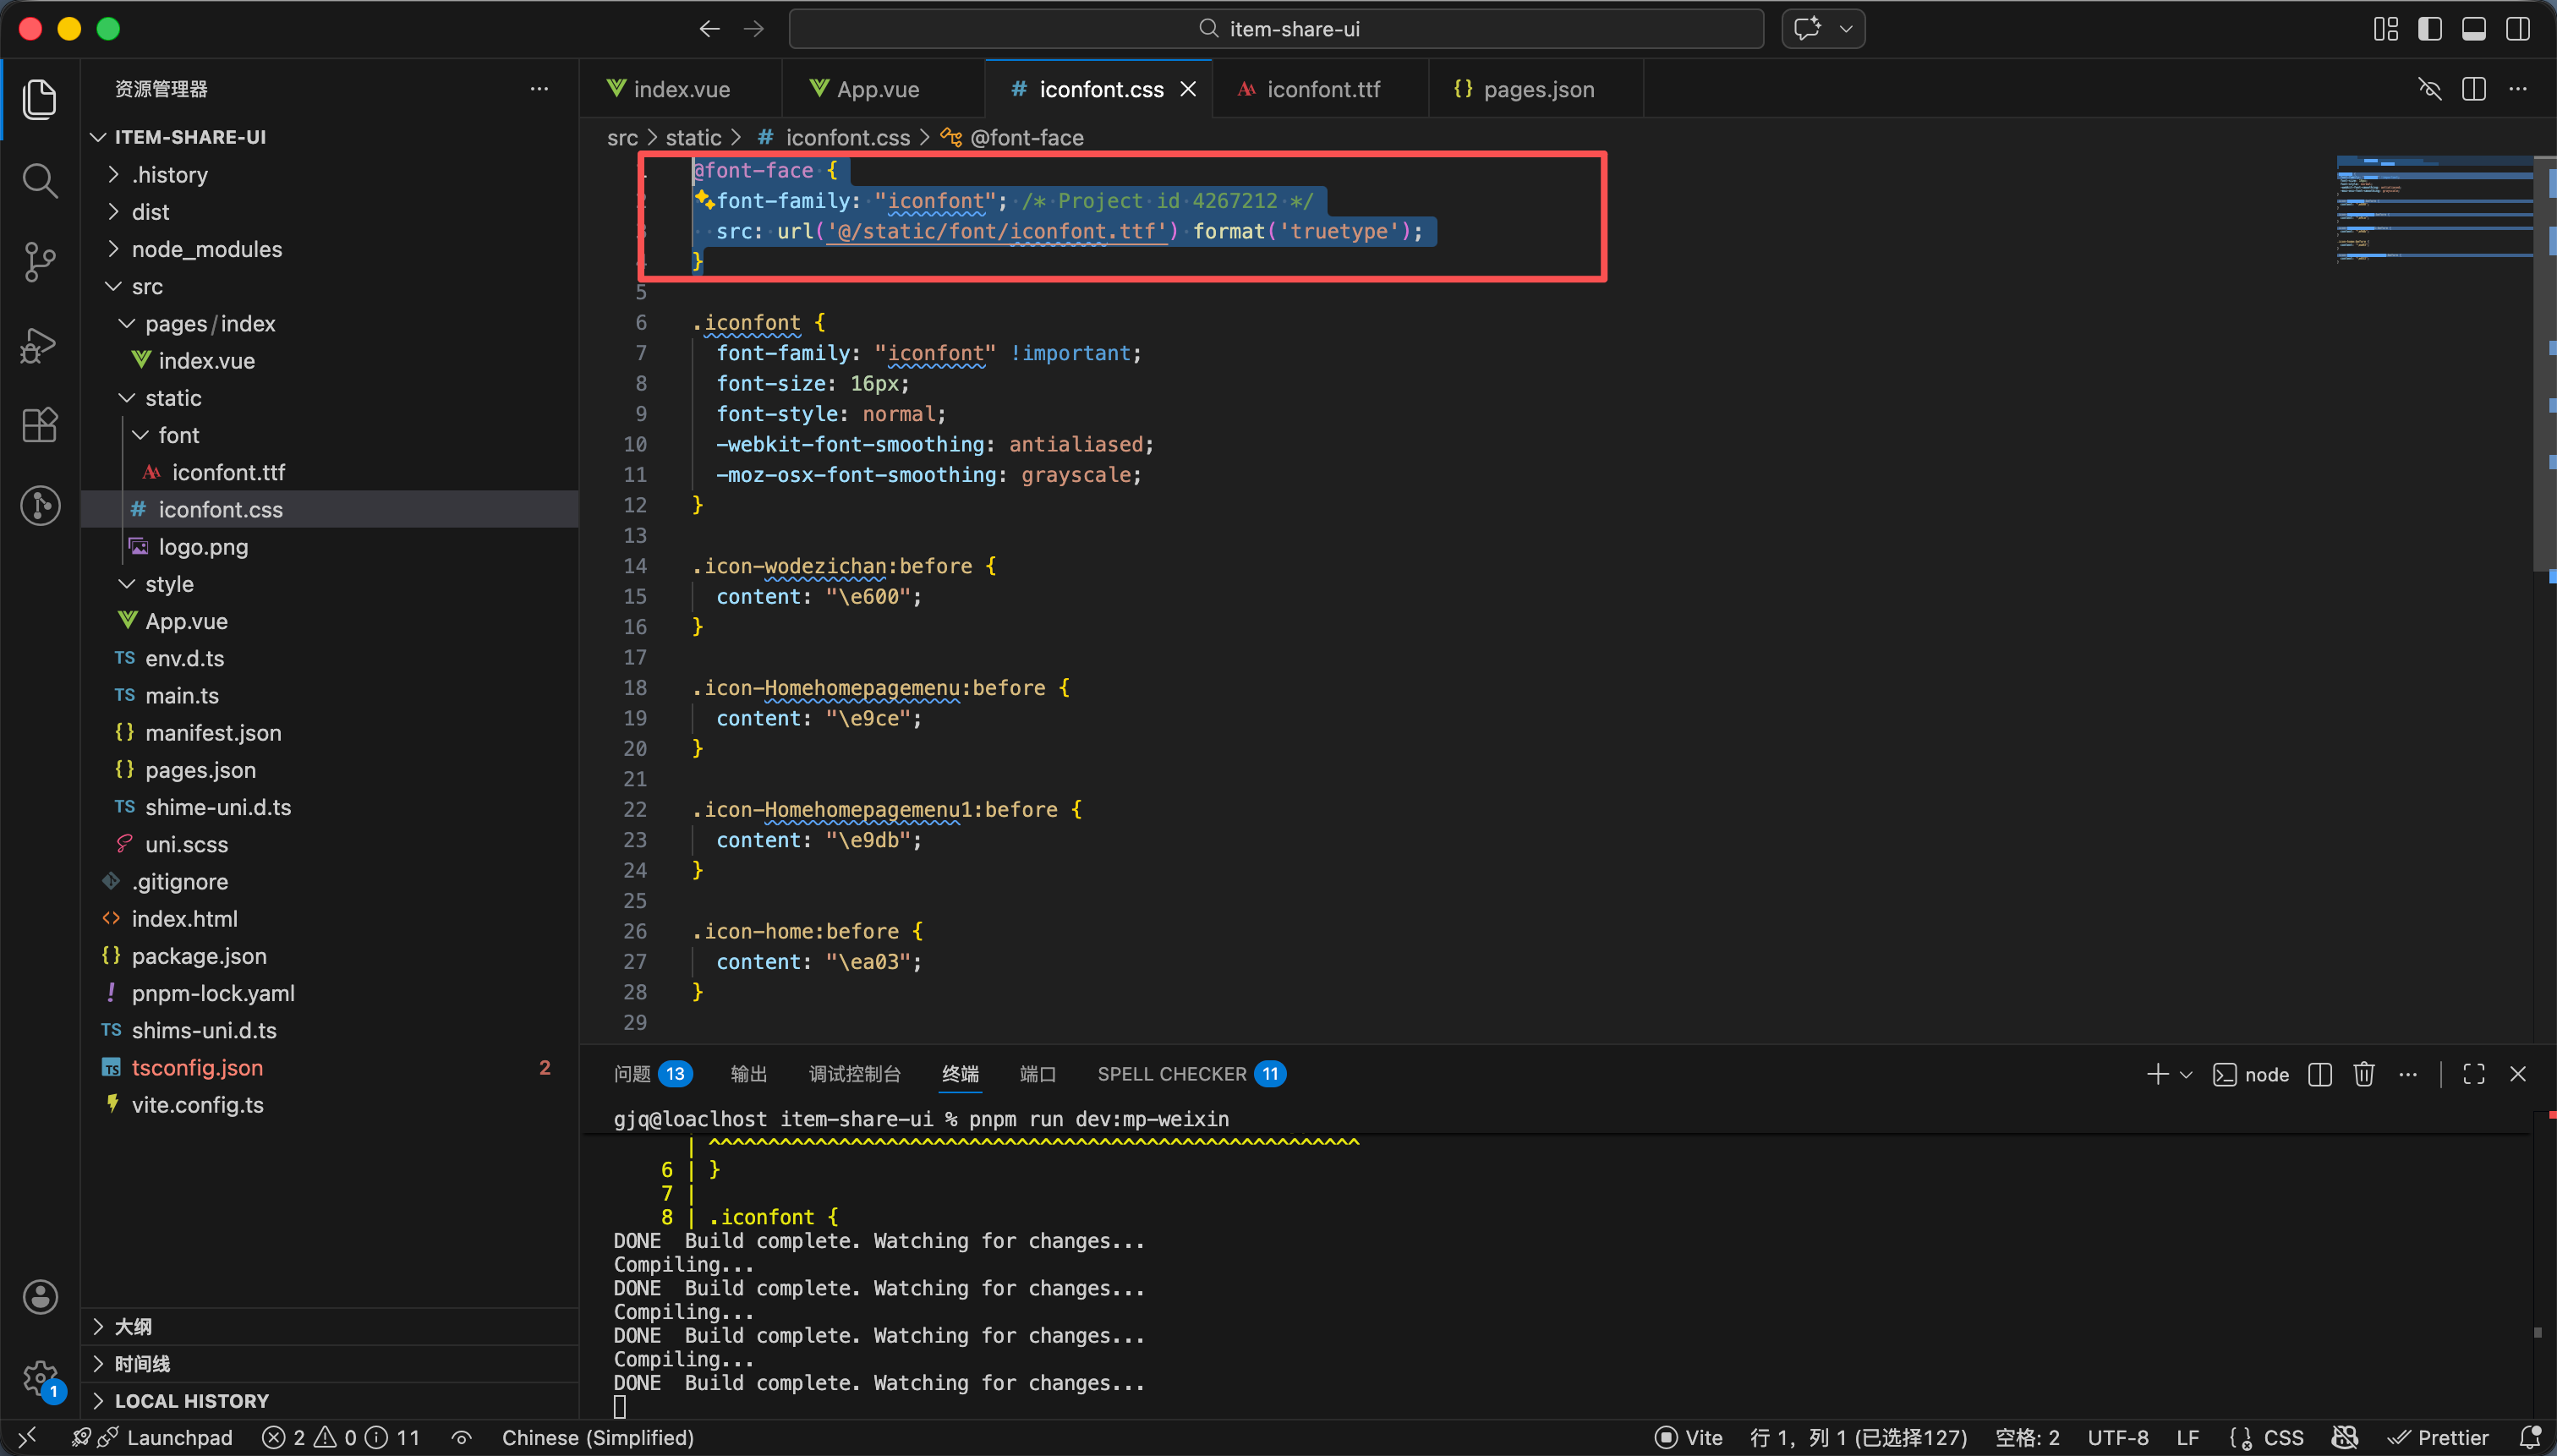Open new terminal launch profile dropdown
The image size is (2557, 1456).
click(2186, 1074)
